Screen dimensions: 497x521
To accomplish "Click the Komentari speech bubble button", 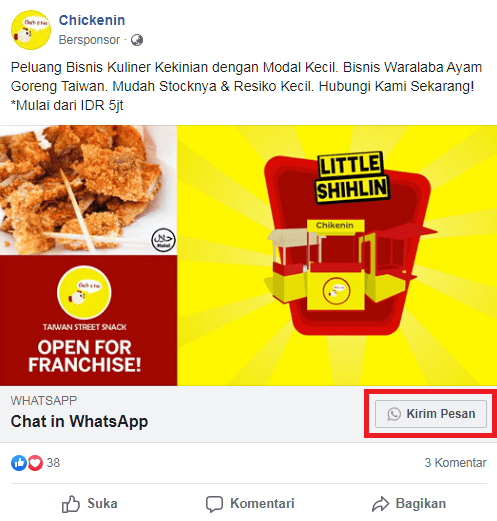I will coord(250,504).
